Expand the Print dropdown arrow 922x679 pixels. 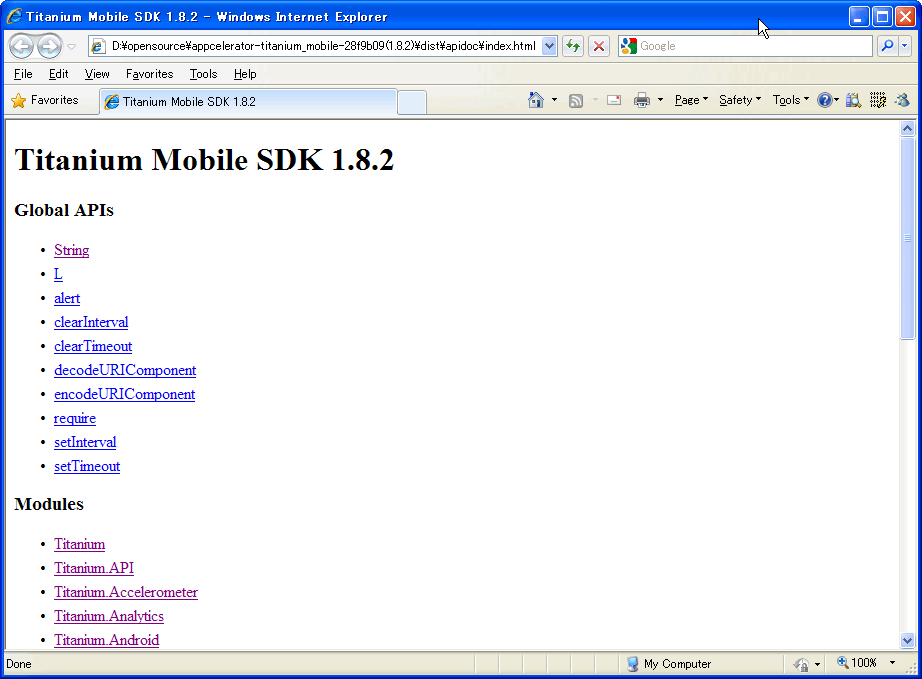point(660,101)
